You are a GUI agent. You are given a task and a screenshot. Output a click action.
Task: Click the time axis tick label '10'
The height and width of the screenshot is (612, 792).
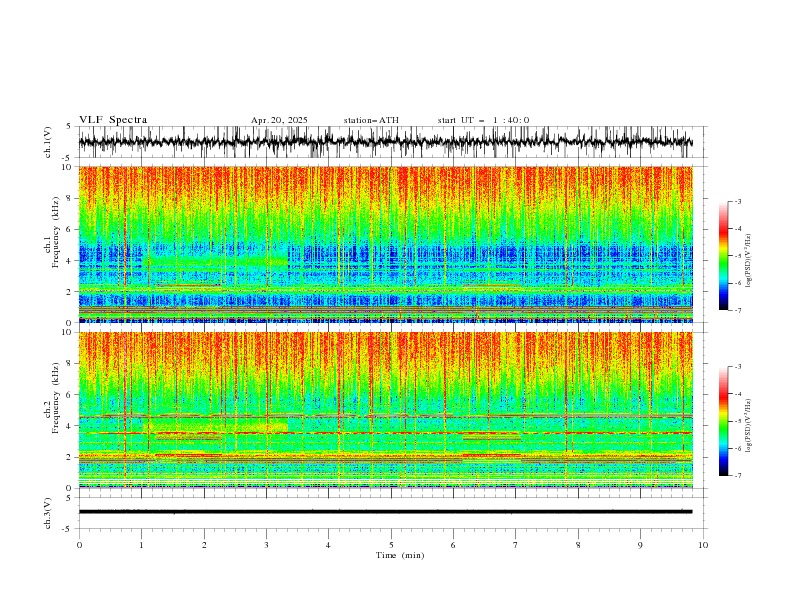point(703,545)
